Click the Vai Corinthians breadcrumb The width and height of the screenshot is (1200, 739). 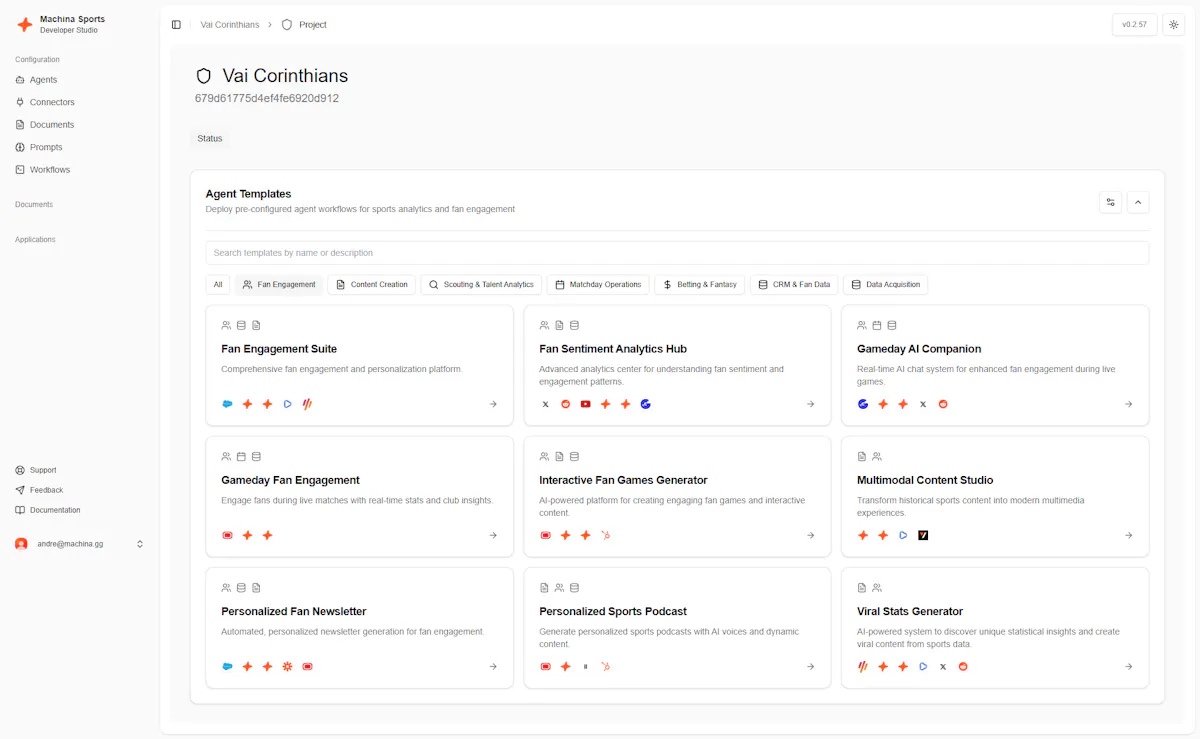(x=230, y=25)
